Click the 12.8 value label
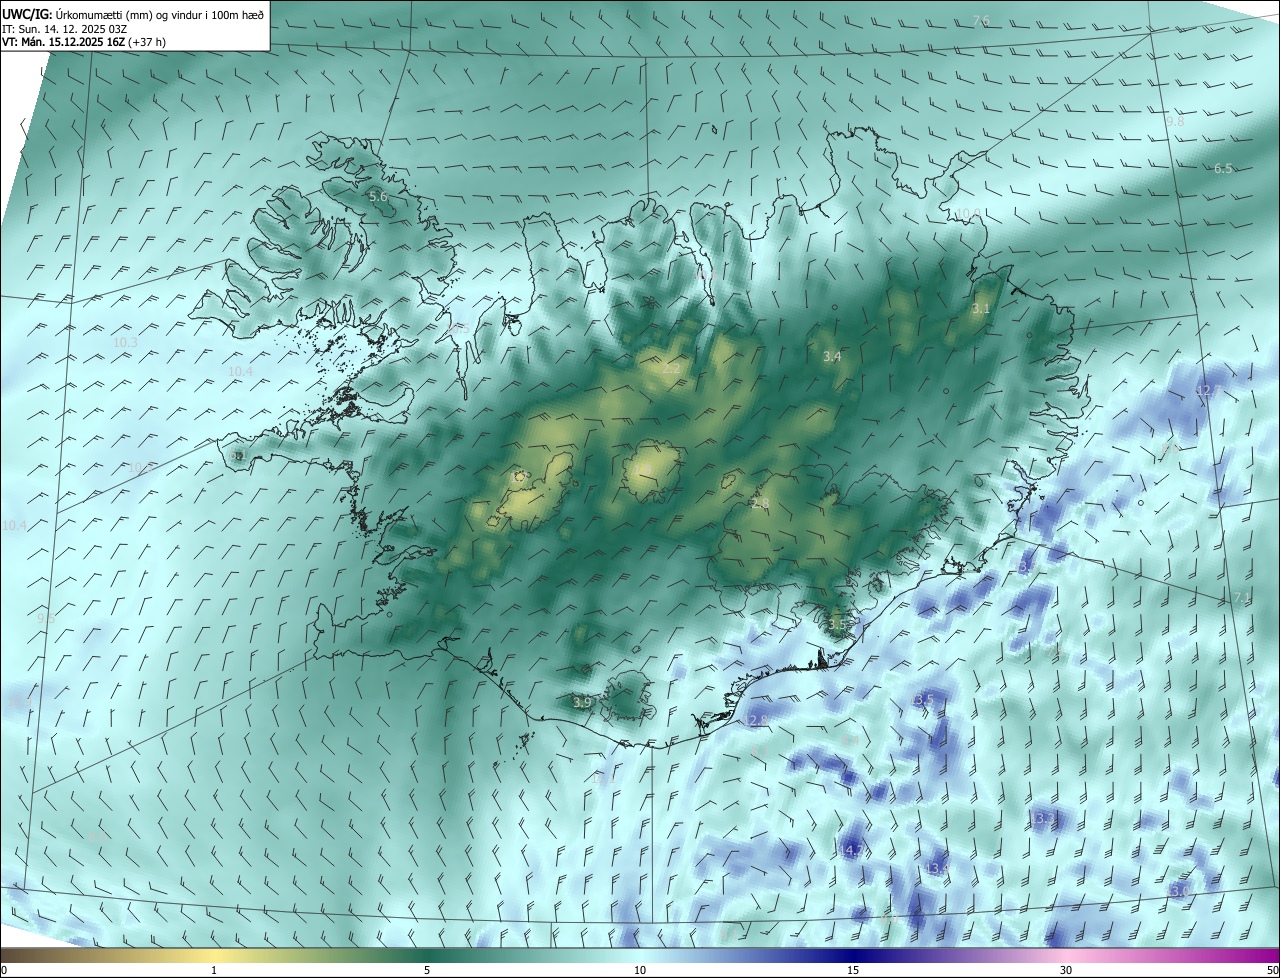 pos(757,720)
